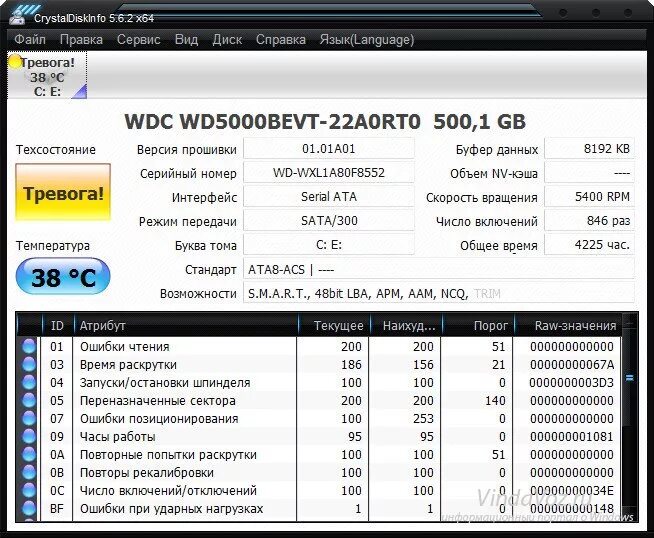Click blue status orb for attribute 0C
Viewport: 654px width, 538px height.
click(x=29, y=490)
